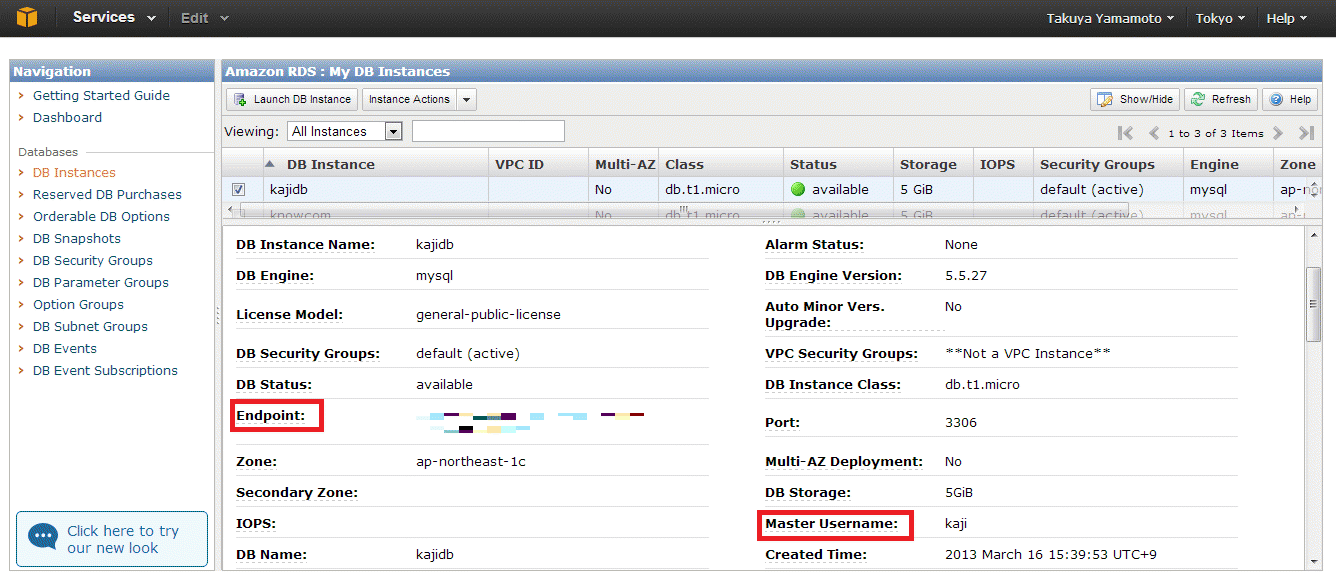Screen dimensions: 1336x575
Task: Open DB Snapshots in navigation
Action: pos(77,239)
